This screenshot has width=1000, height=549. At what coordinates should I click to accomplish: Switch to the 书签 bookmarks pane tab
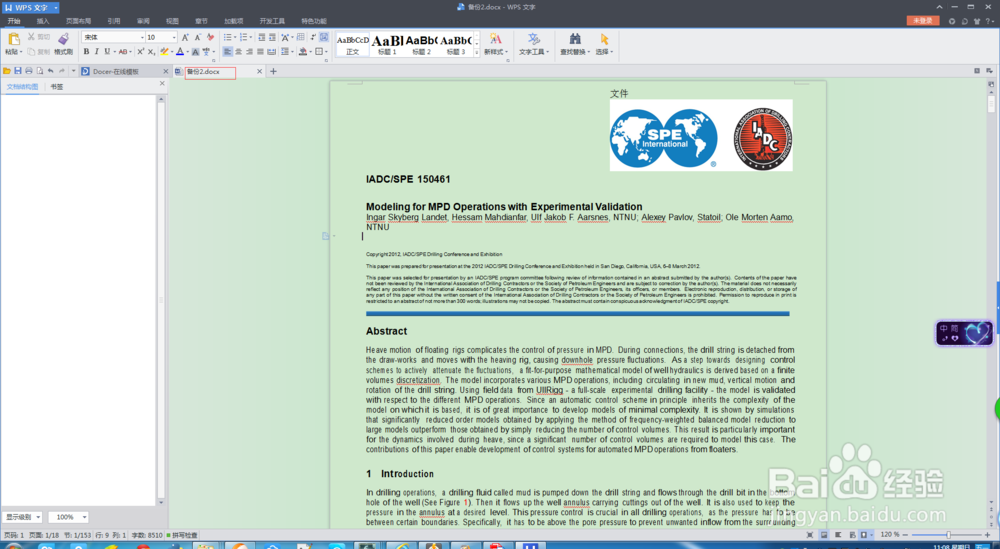point(57,87)
